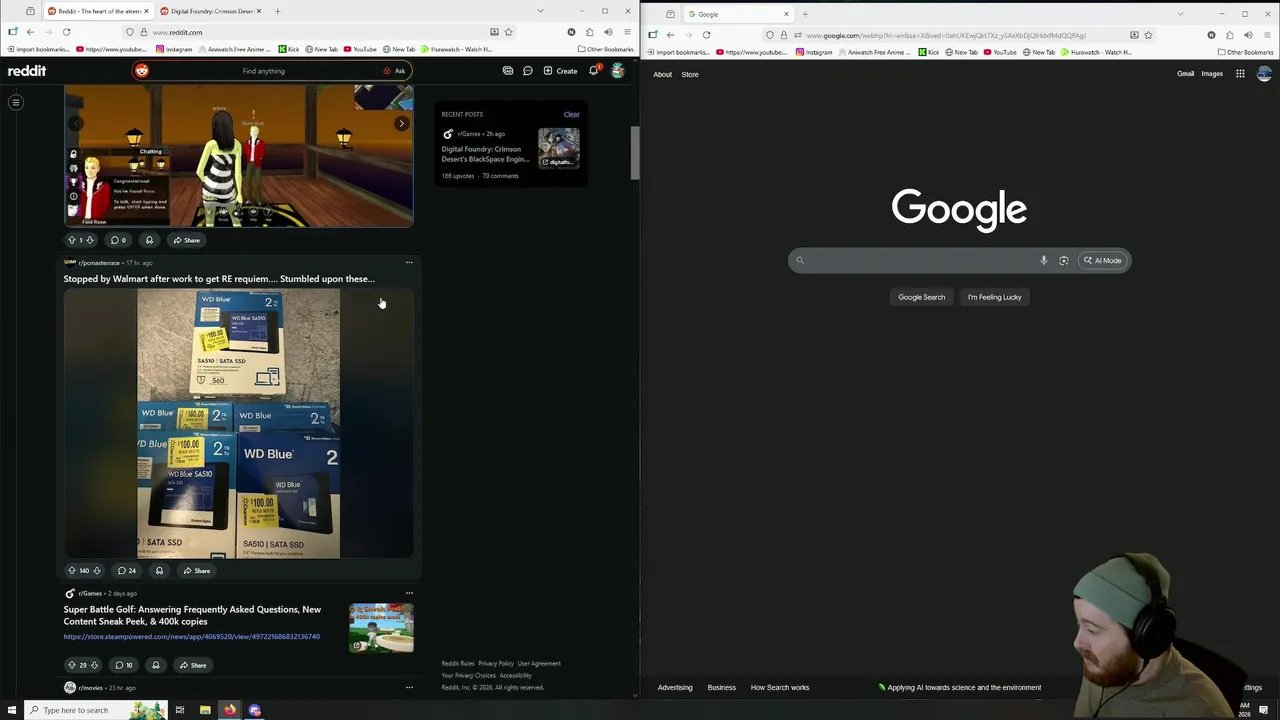Open the Digital Foundry recent post thumbnail

(559, 148)
